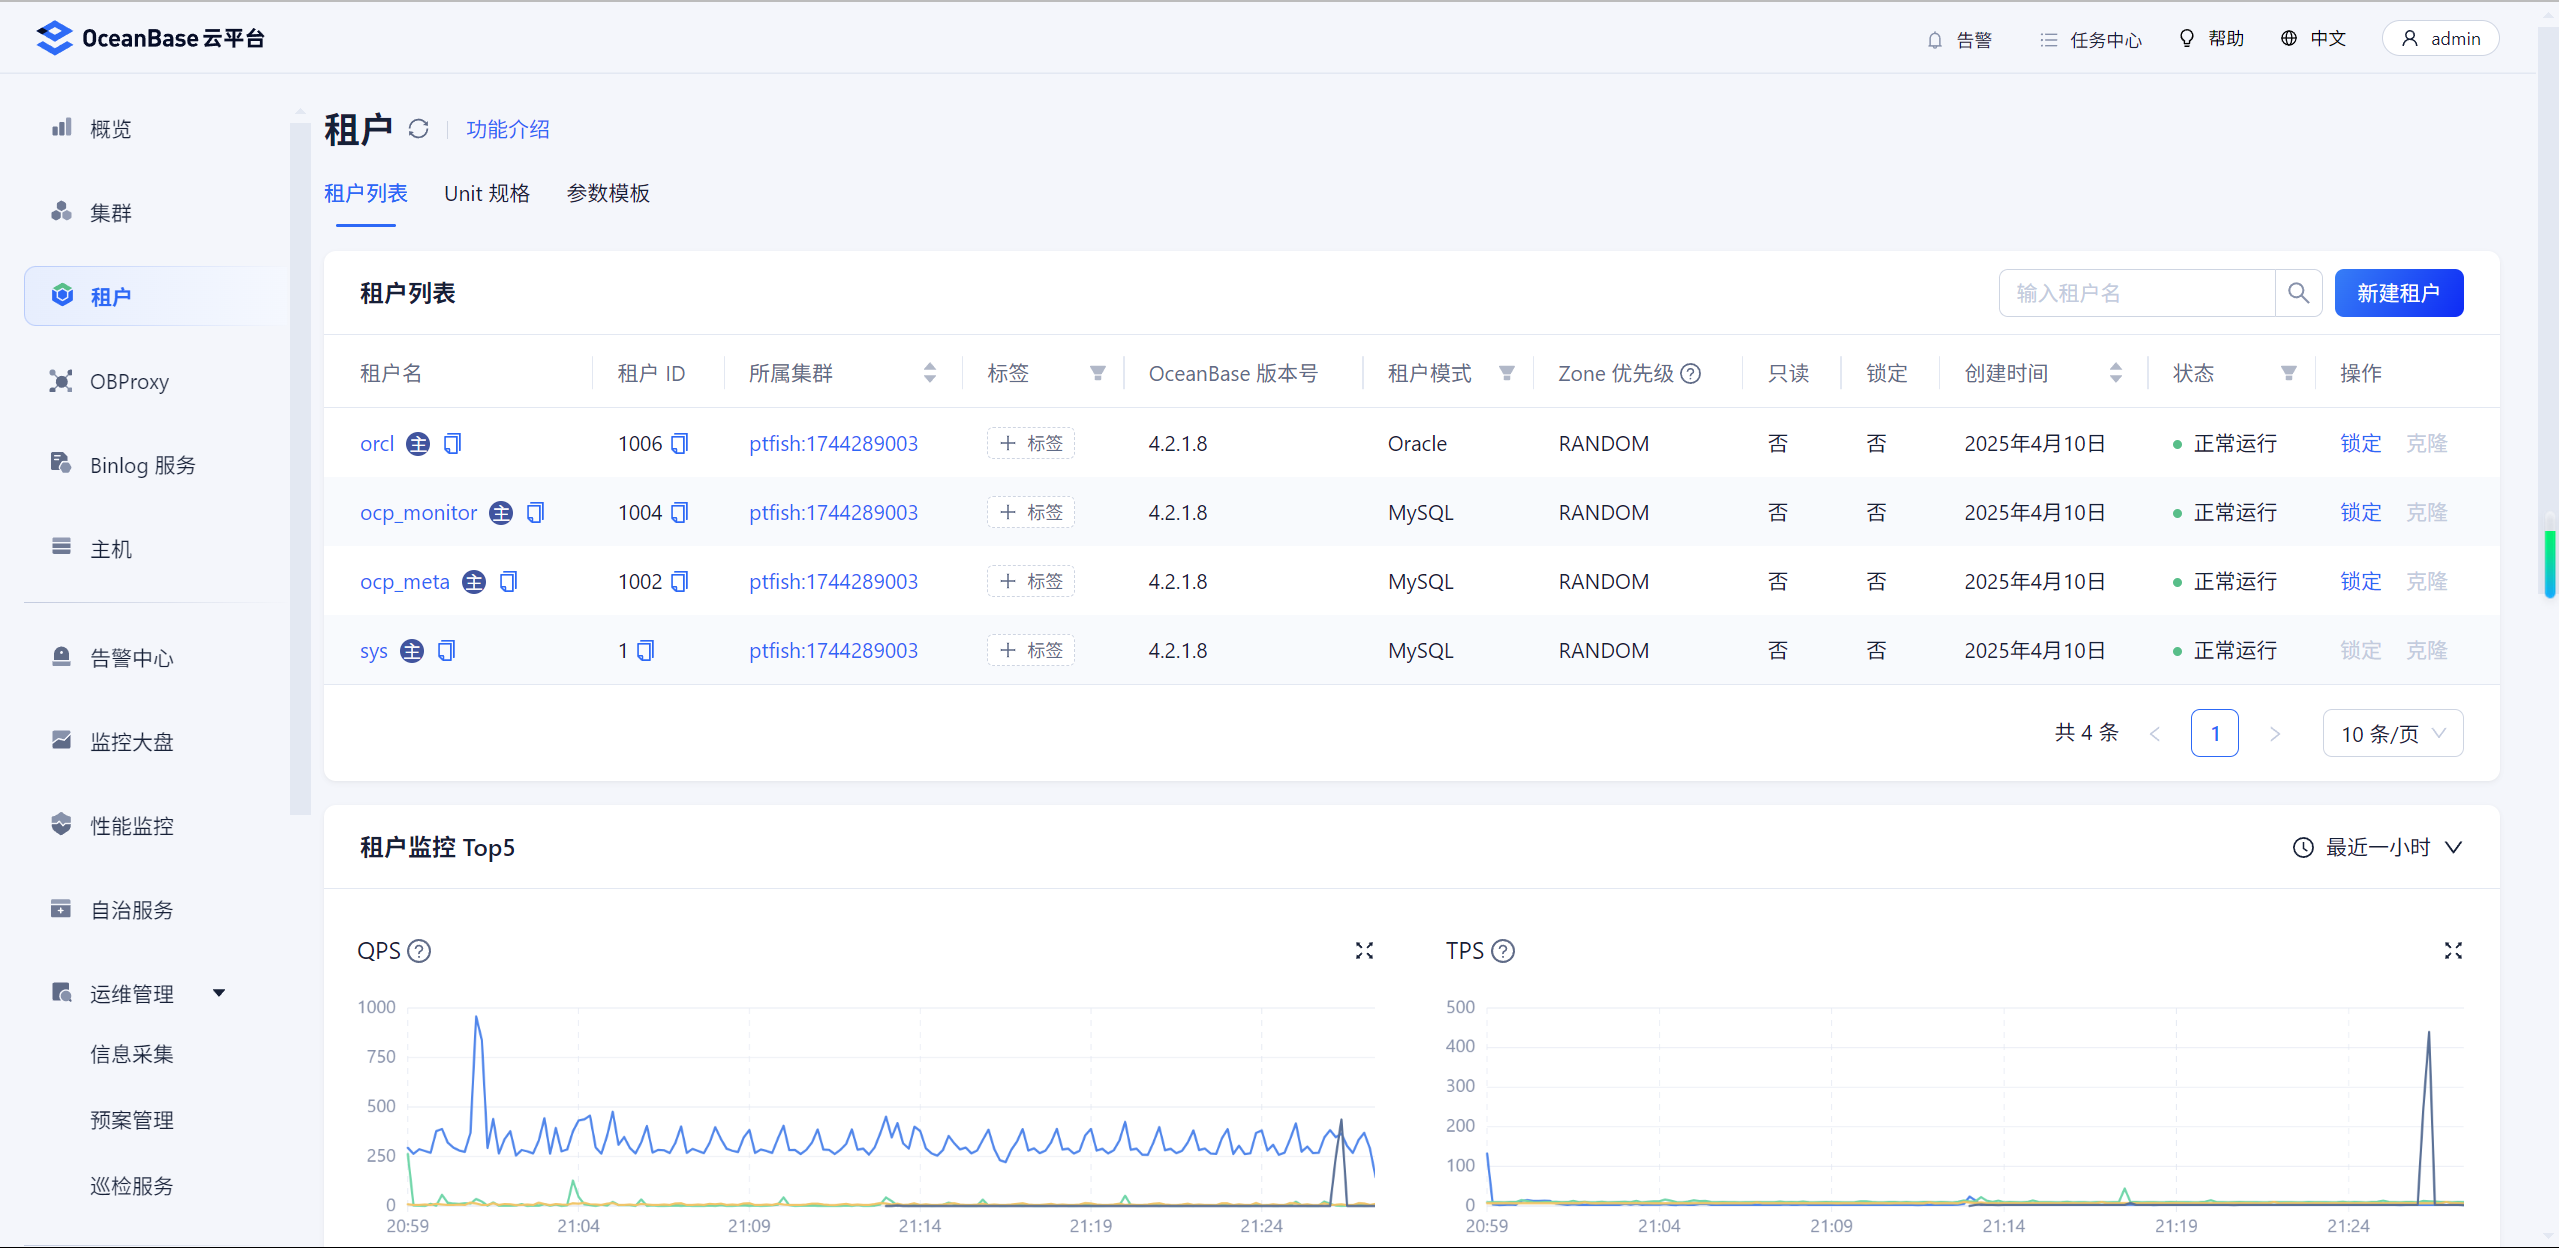
Task: Click the refresh icon next to 租户 title
Action: click(x=418, y=129)
